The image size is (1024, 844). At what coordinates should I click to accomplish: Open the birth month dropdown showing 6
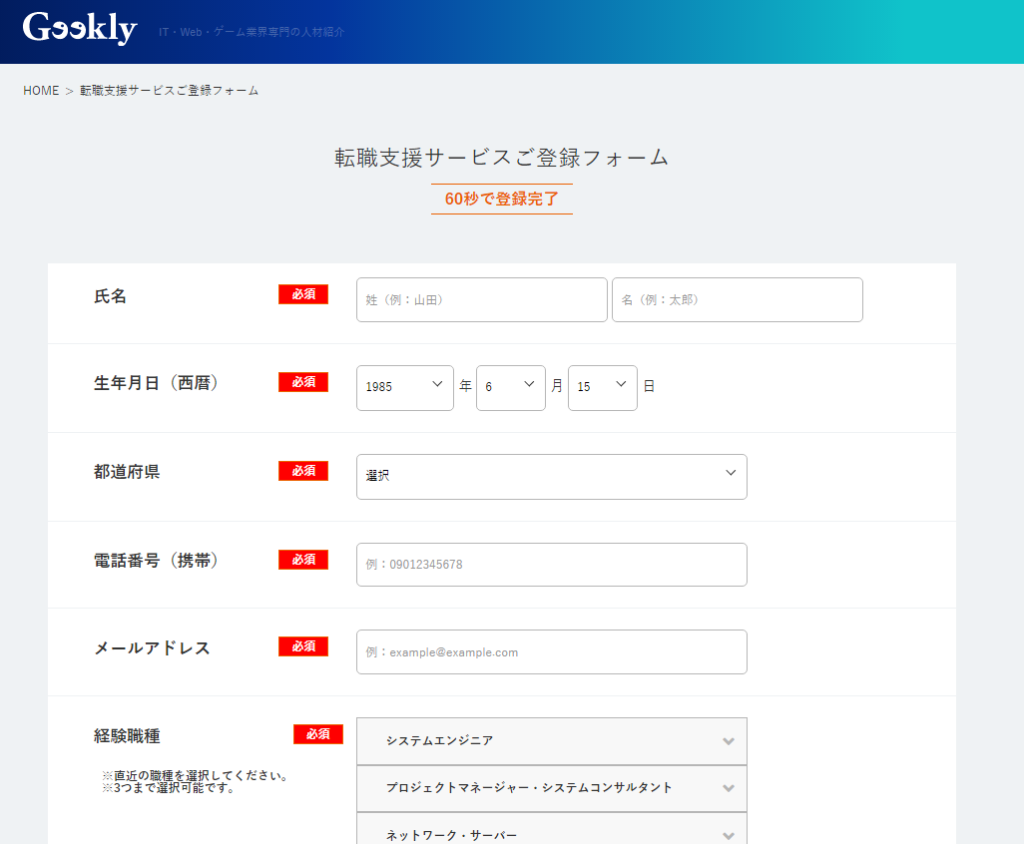(510, 387)
